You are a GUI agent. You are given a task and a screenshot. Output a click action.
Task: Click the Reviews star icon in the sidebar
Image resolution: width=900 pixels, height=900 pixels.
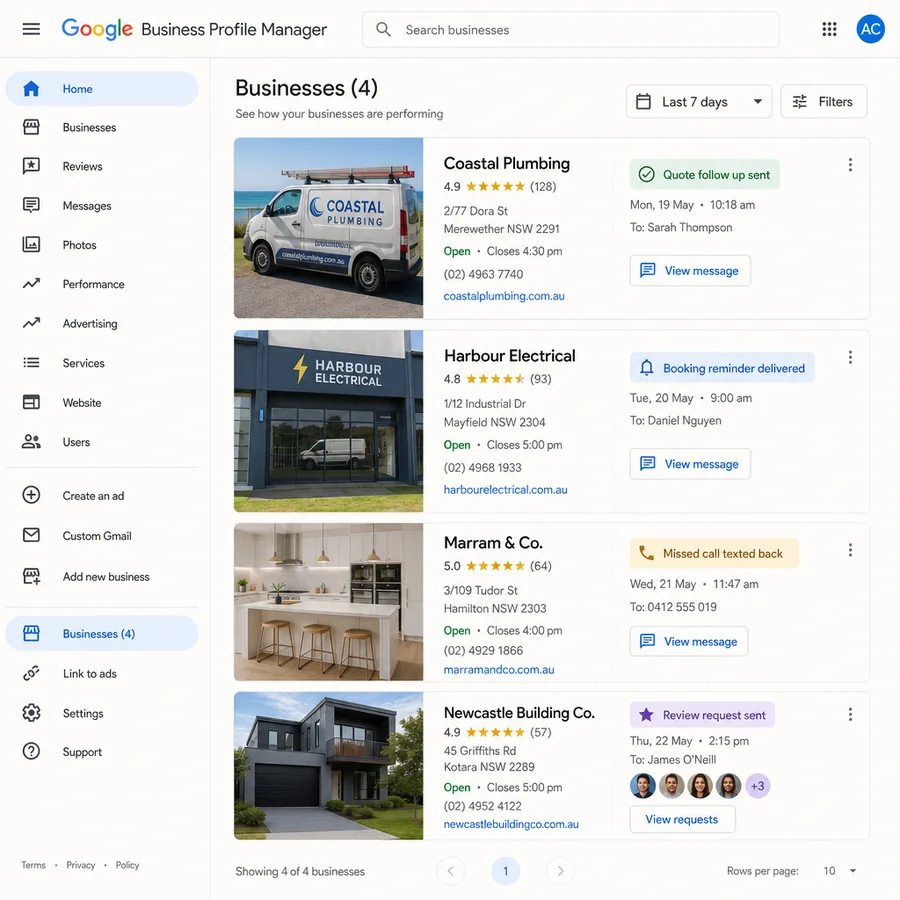(31, 166)
